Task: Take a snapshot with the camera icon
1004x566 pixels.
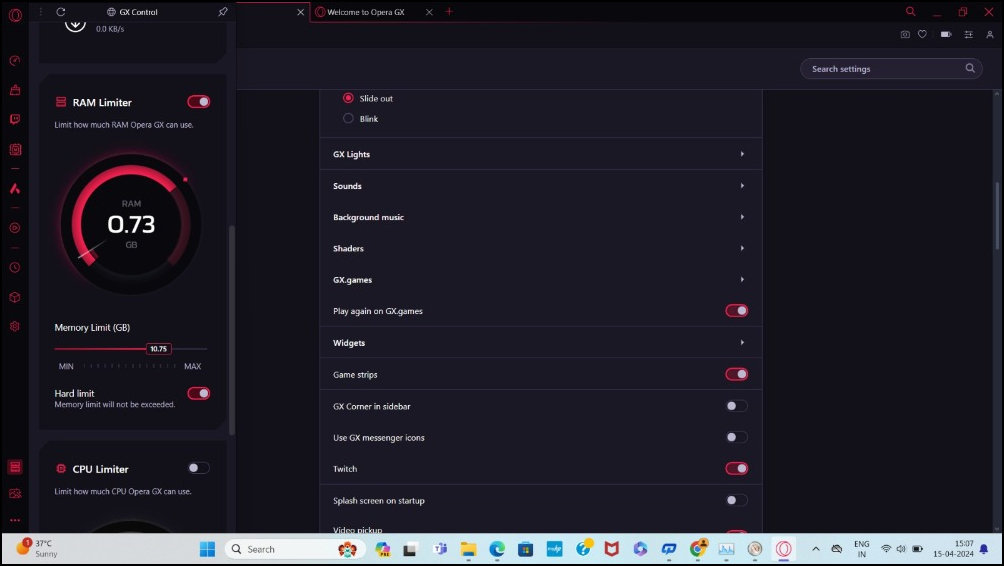Action: point(905,35)
